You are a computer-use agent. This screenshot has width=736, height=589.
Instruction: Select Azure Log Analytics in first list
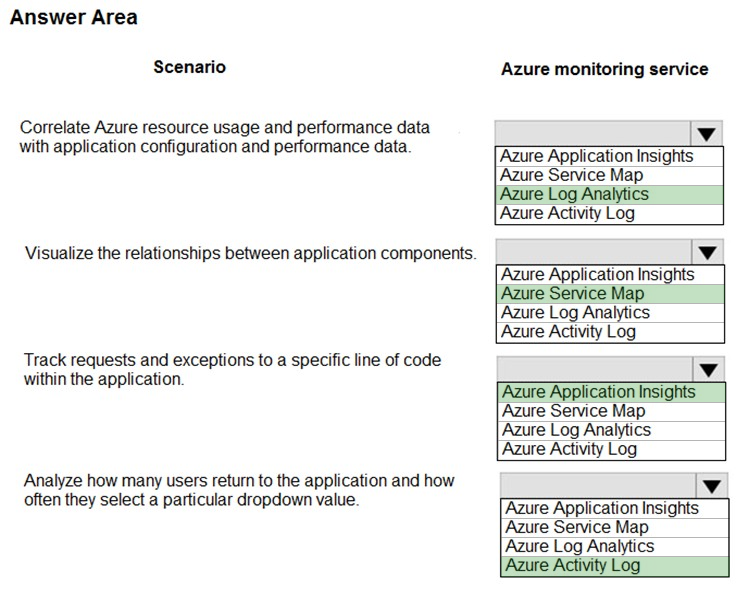(609, 195)
